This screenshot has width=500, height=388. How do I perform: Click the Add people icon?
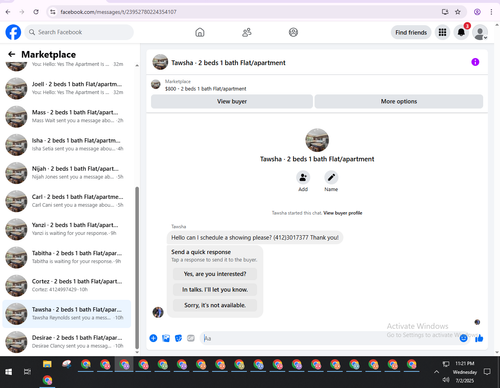point(303,177)
